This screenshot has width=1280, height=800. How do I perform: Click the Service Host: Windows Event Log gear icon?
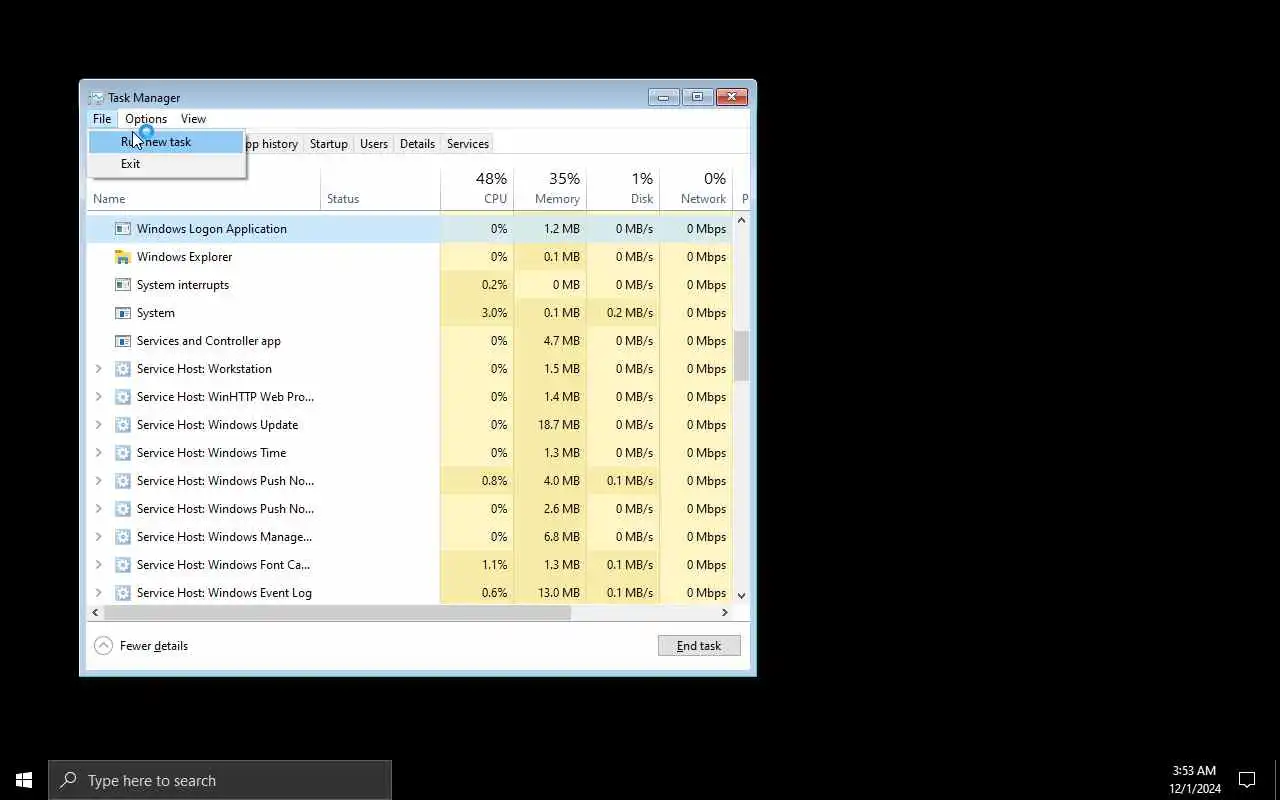coord(123,593)
